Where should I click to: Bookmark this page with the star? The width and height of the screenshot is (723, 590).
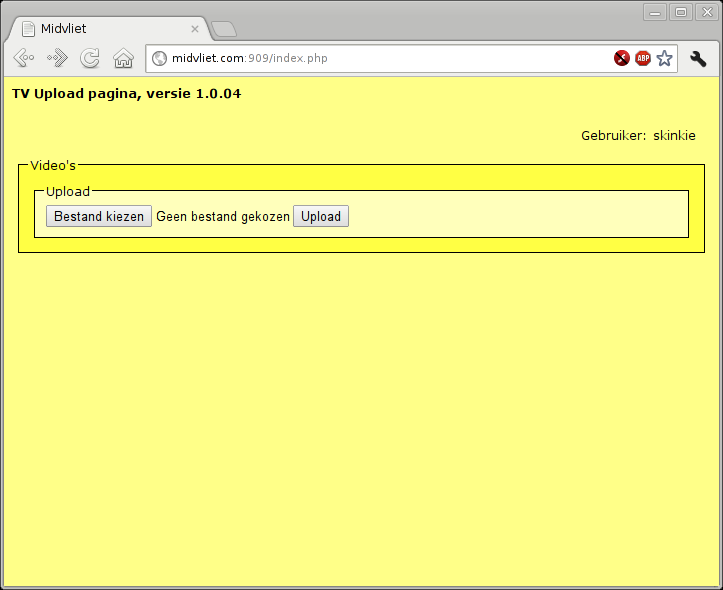[664, 58]
